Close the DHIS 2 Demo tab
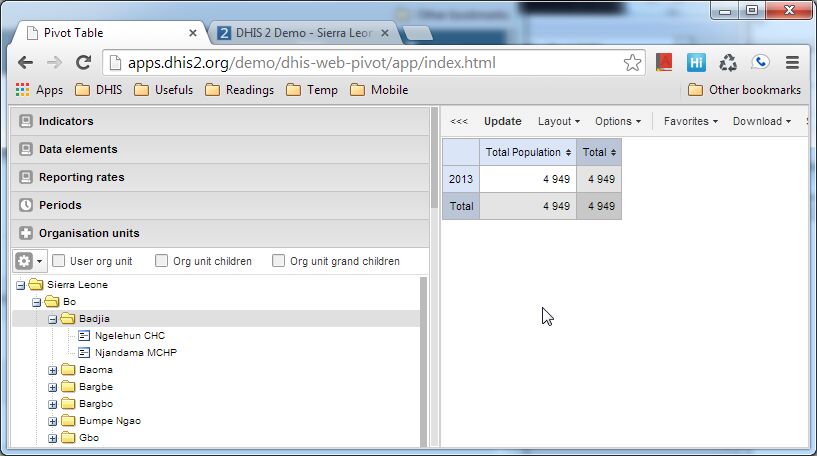817x456 pixels. (x=385, y=33)
